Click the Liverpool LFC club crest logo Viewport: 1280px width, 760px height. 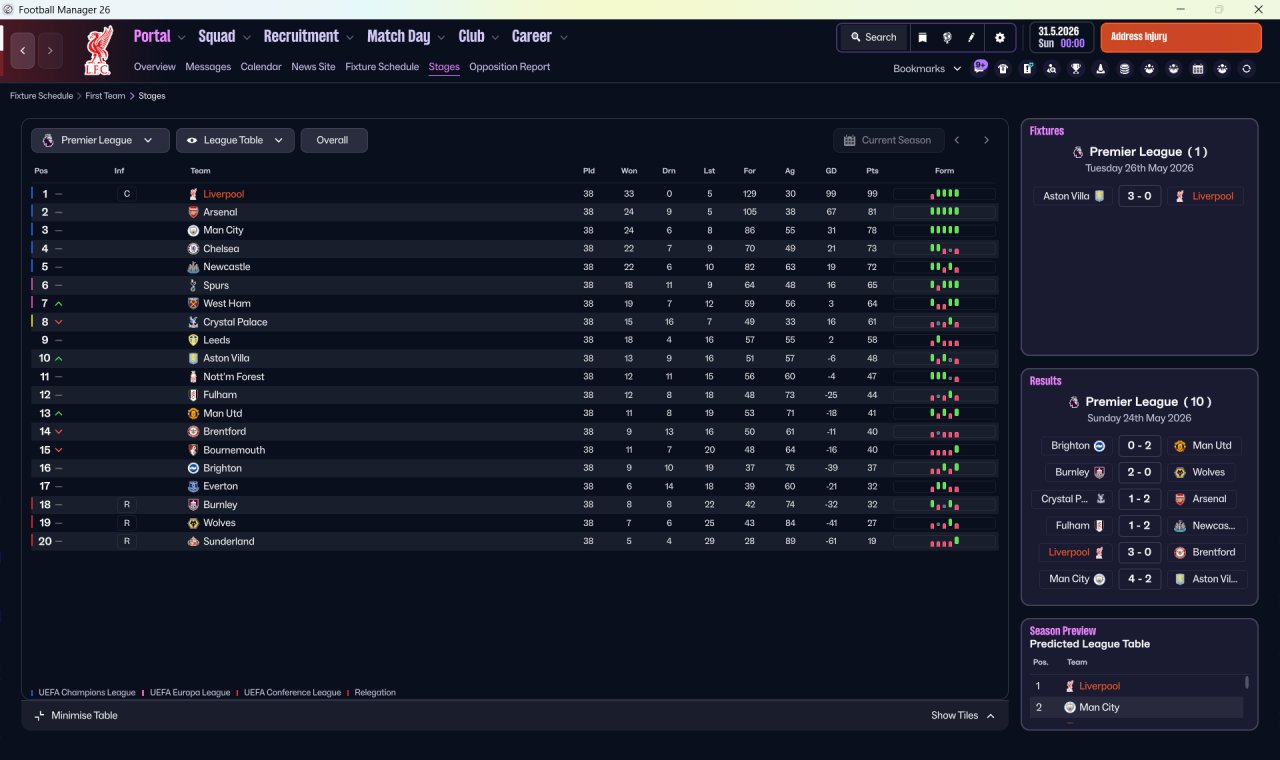98,51
